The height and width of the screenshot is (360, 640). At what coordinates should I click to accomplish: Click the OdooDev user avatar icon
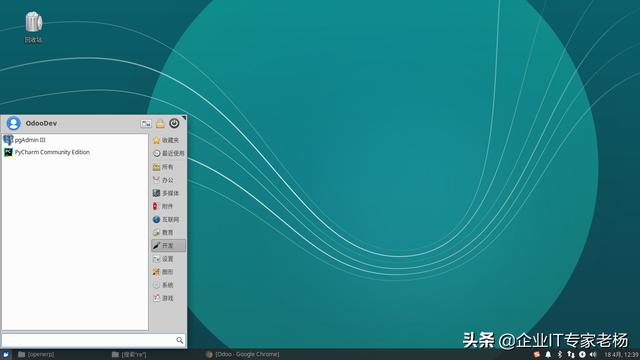[13, 123]
